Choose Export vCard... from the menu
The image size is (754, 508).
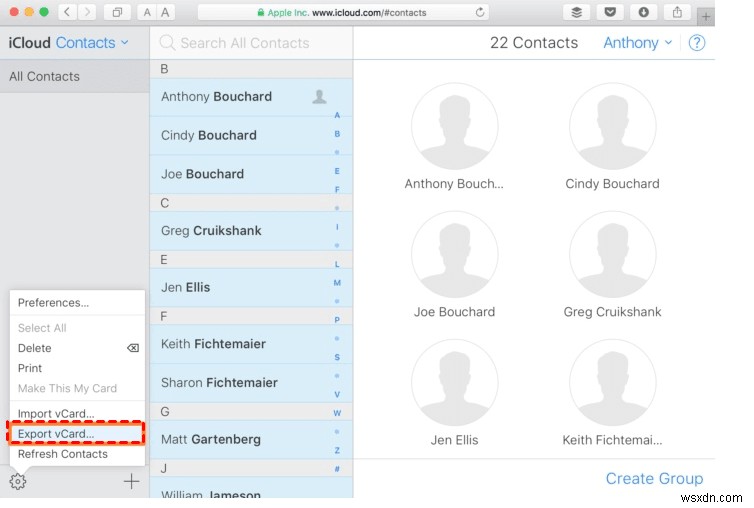tap(77, 433)
